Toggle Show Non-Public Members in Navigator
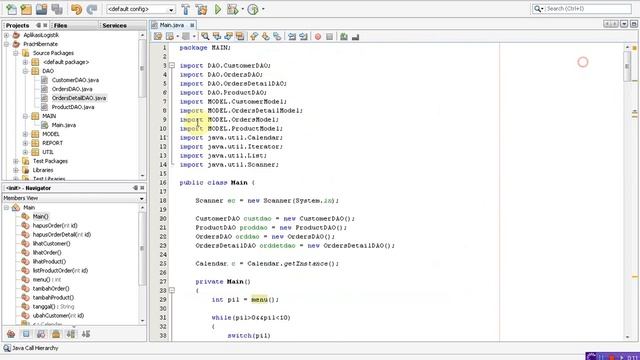640x360 pixels. point(56,334)
